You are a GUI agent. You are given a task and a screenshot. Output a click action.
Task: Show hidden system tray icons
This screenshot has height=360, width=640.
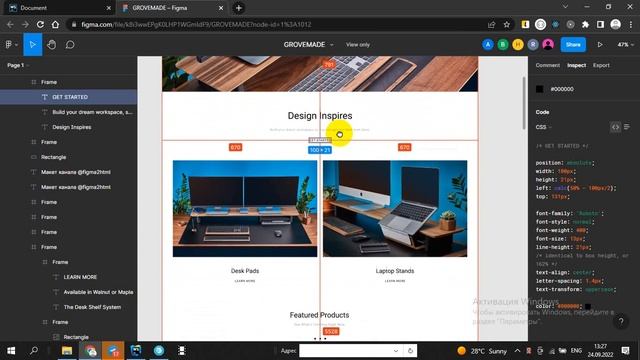(x=517, y=351)
